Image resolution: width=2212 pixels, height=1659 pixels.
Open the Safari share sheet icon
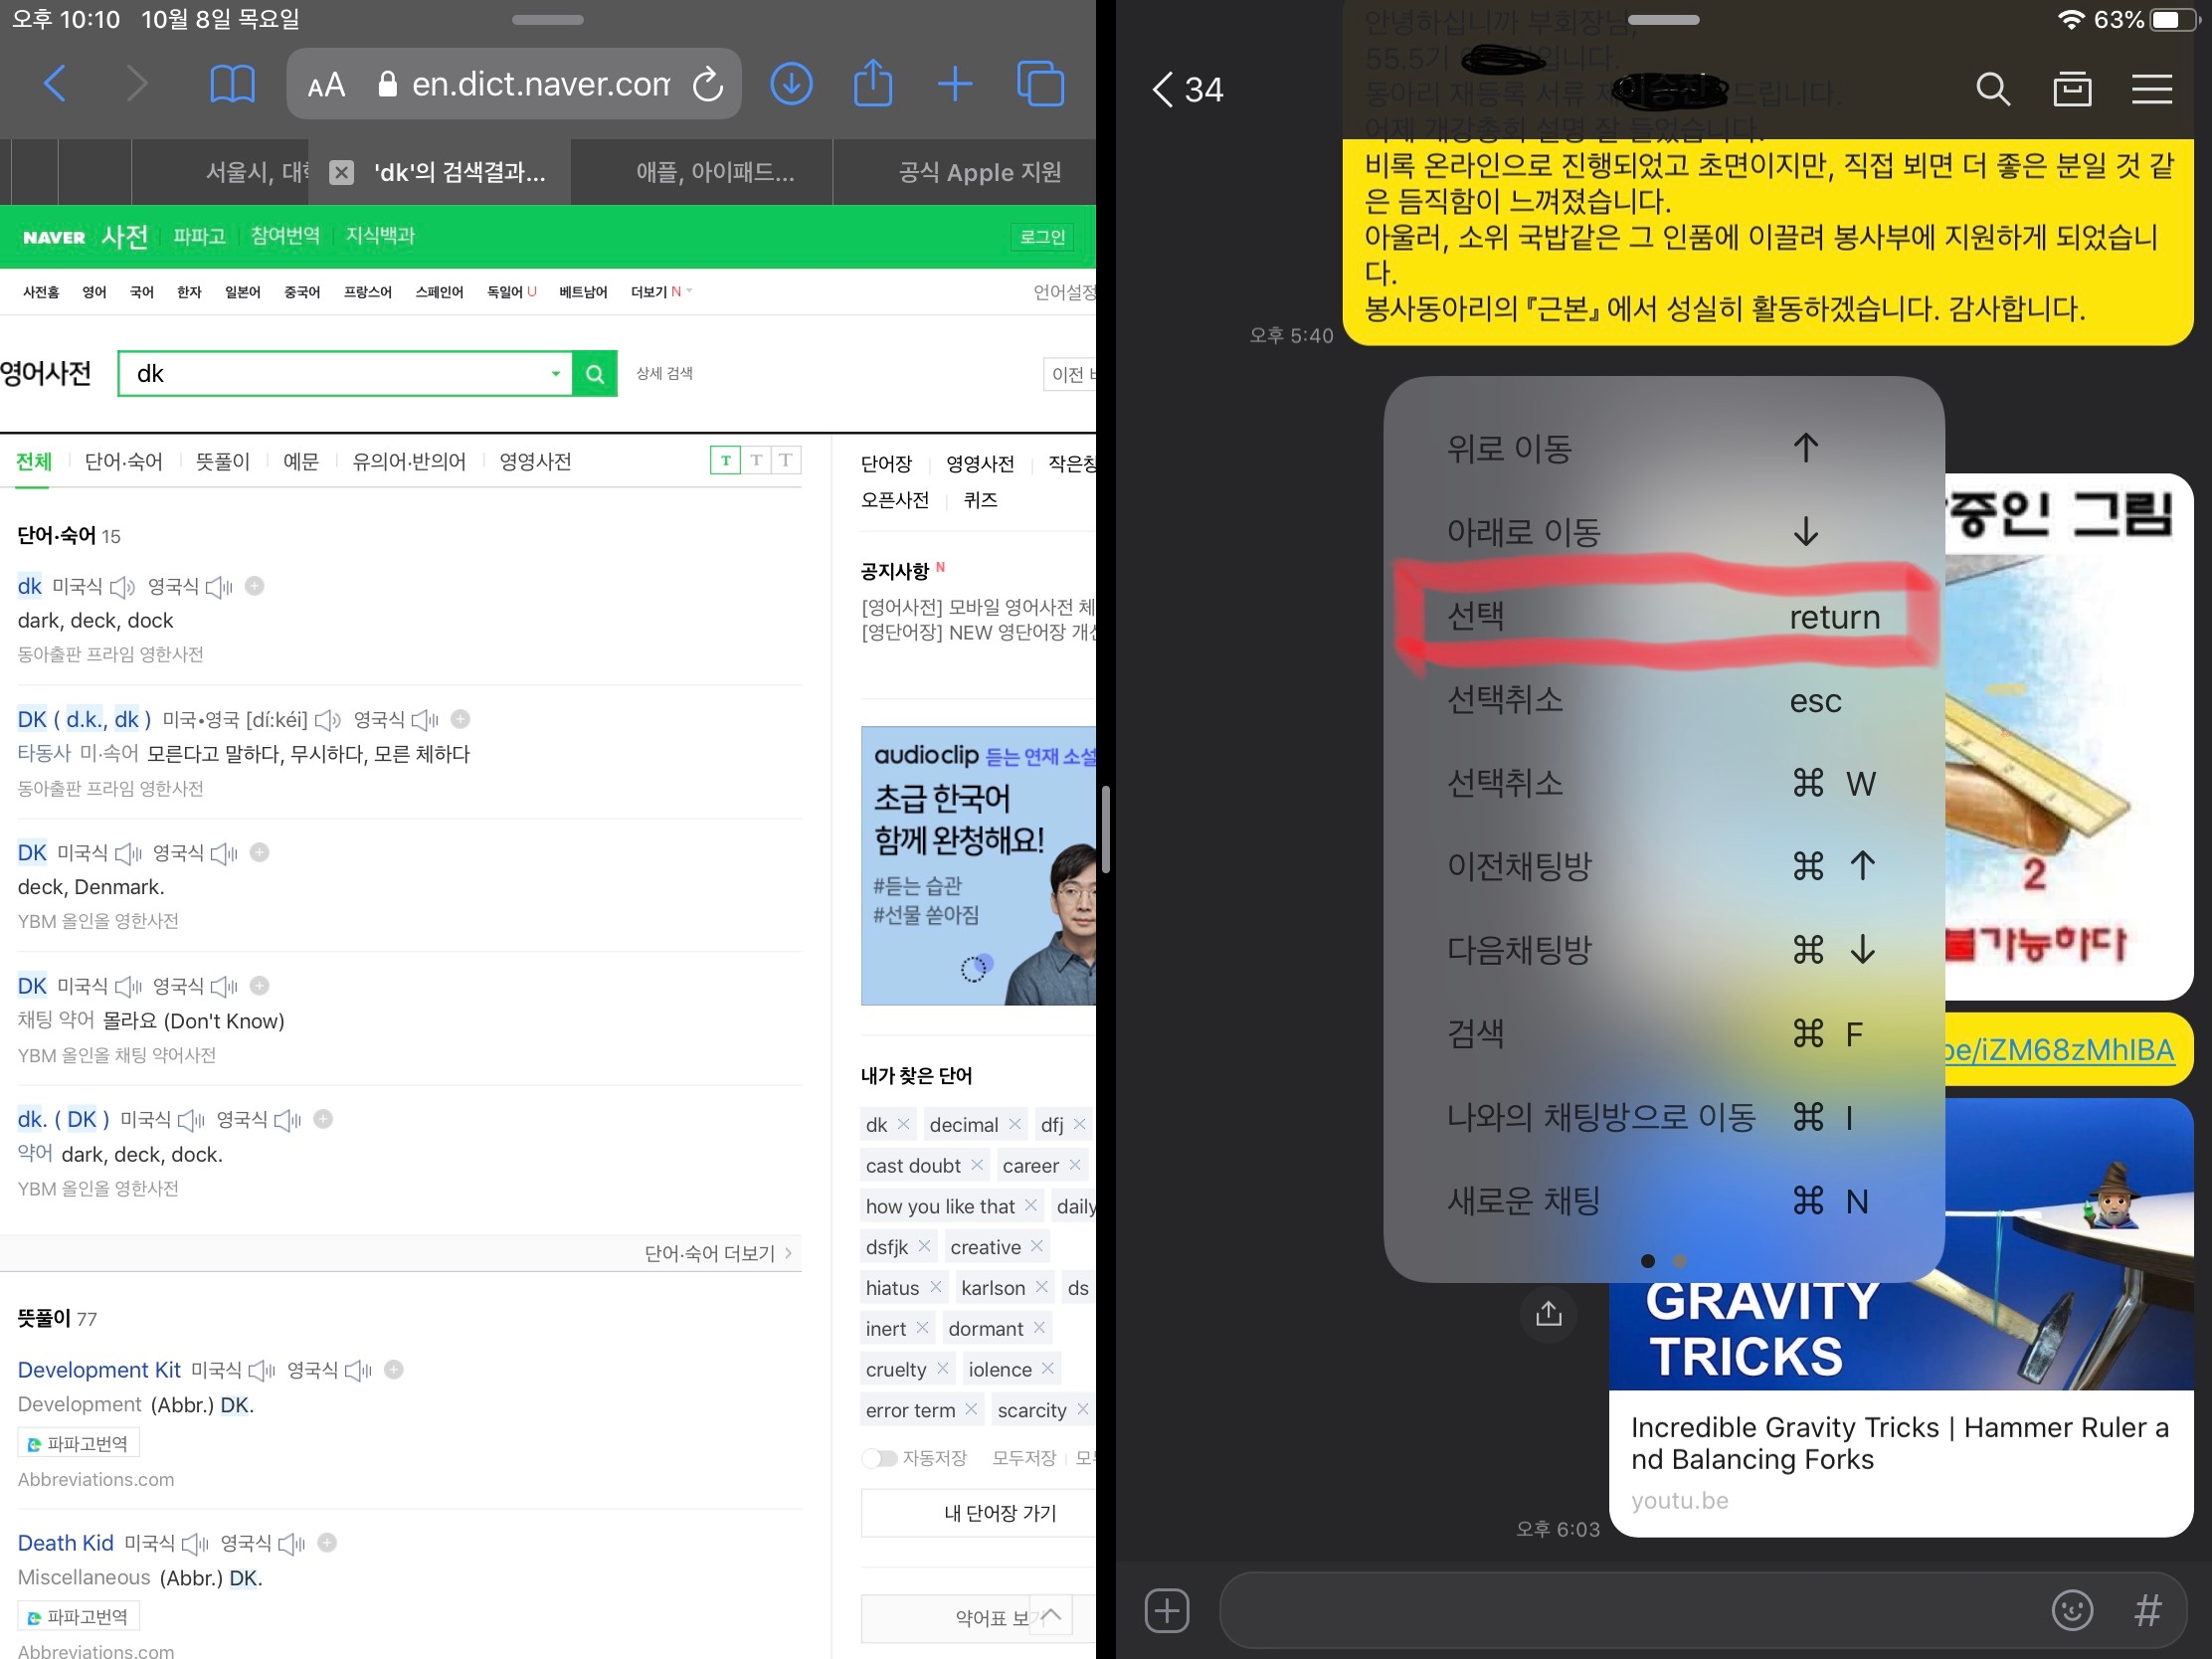tap(872, 84)
